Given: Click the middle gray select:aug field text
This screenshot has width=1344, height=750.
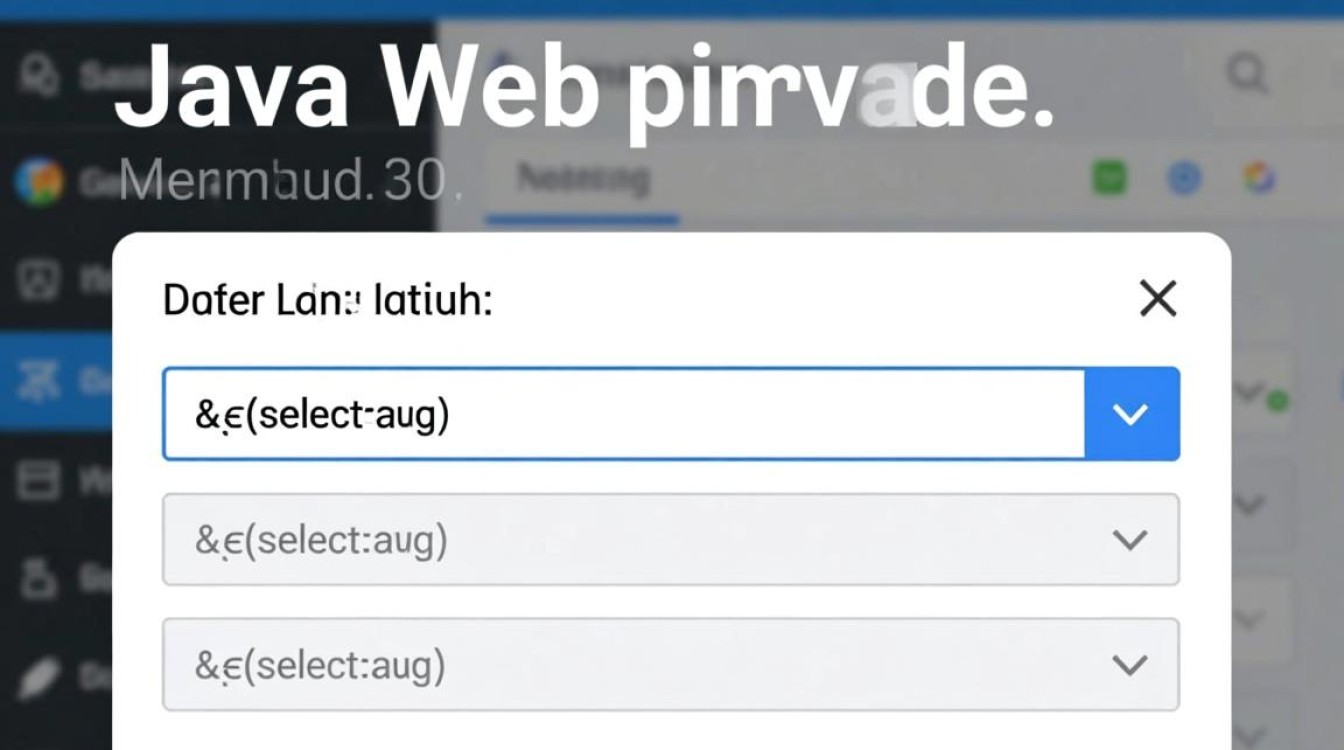Looking at the screenshot, I should point(320,540).
